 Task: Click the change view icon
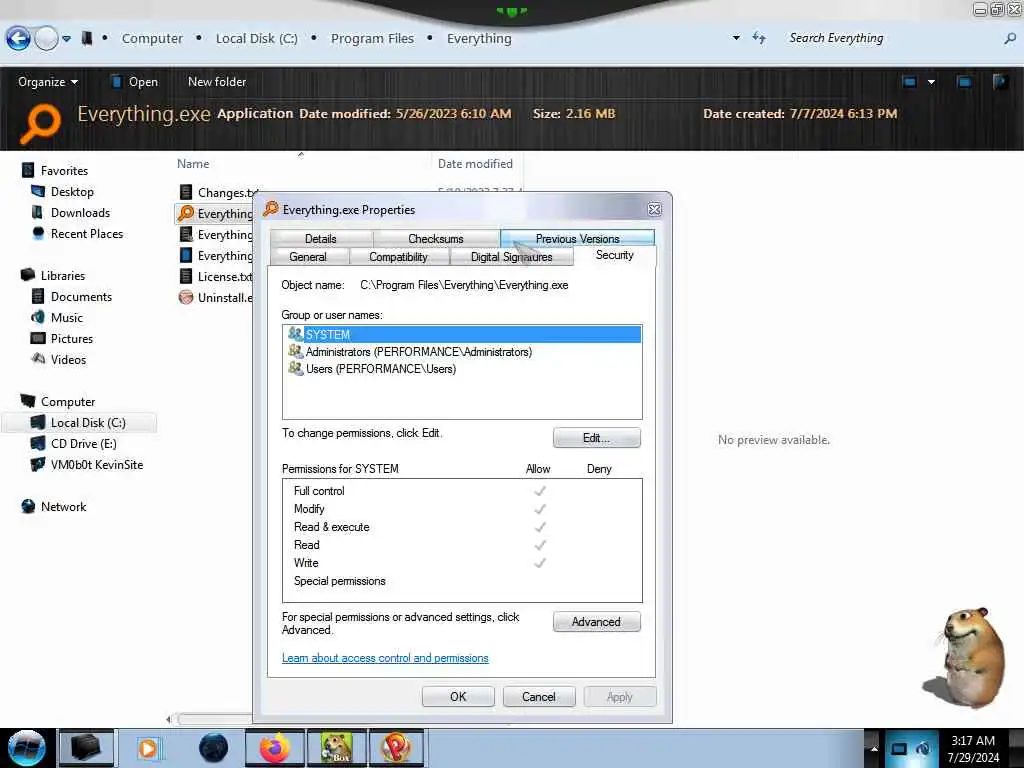[x=909, y=82]
